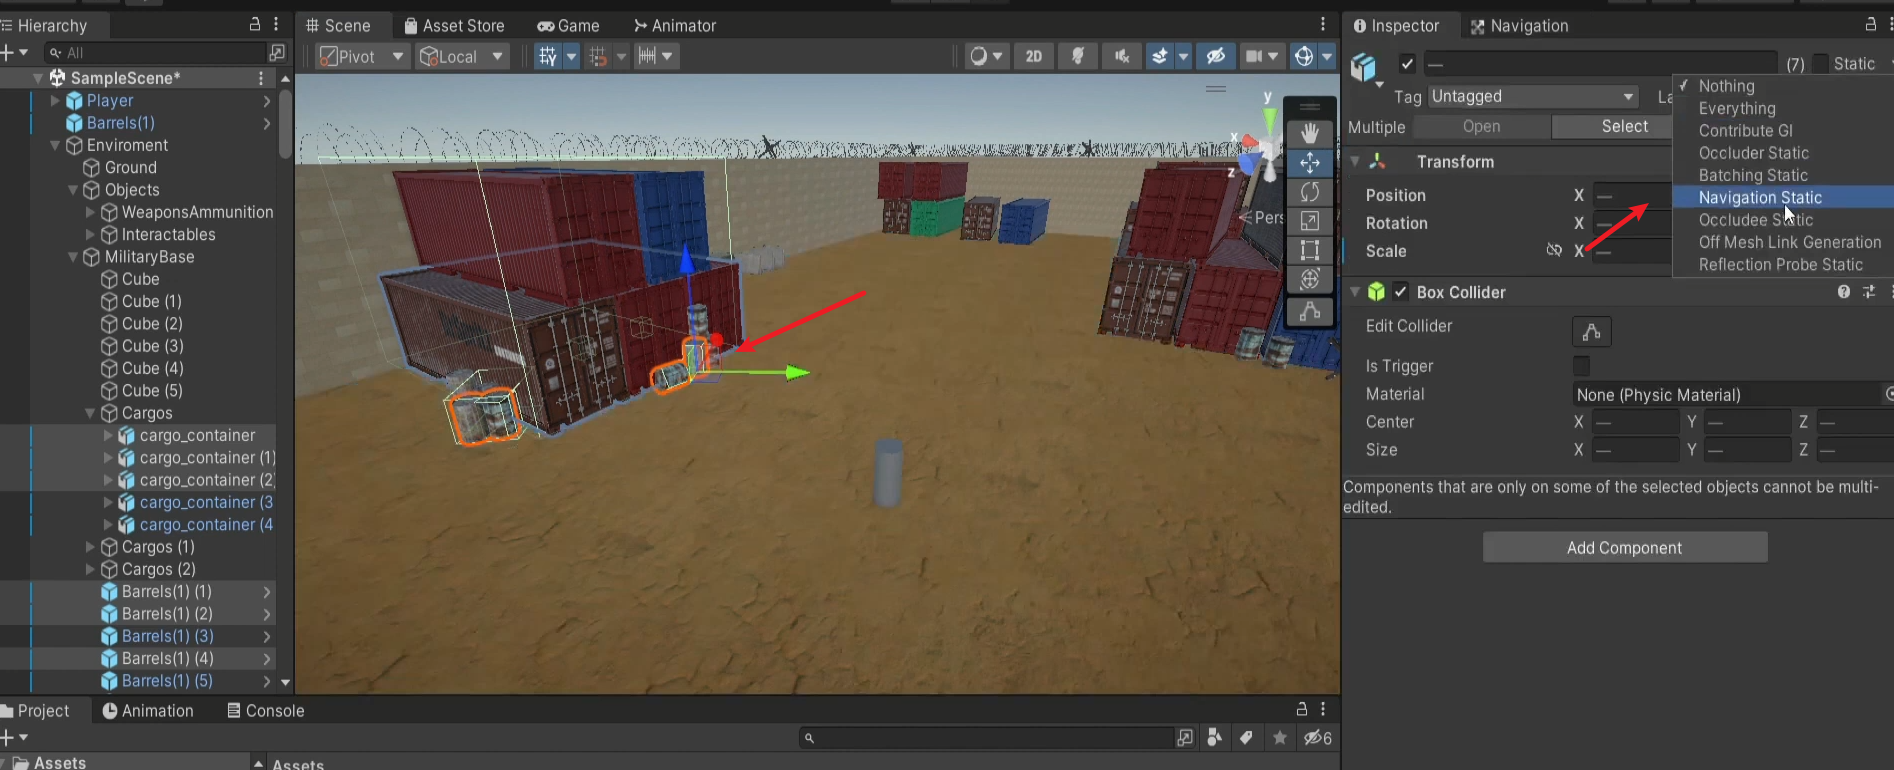Viewport: 1894px width, 770px height.
Task: Toggle the Is Trigger checkbox
Action: tap(1581, 366)
